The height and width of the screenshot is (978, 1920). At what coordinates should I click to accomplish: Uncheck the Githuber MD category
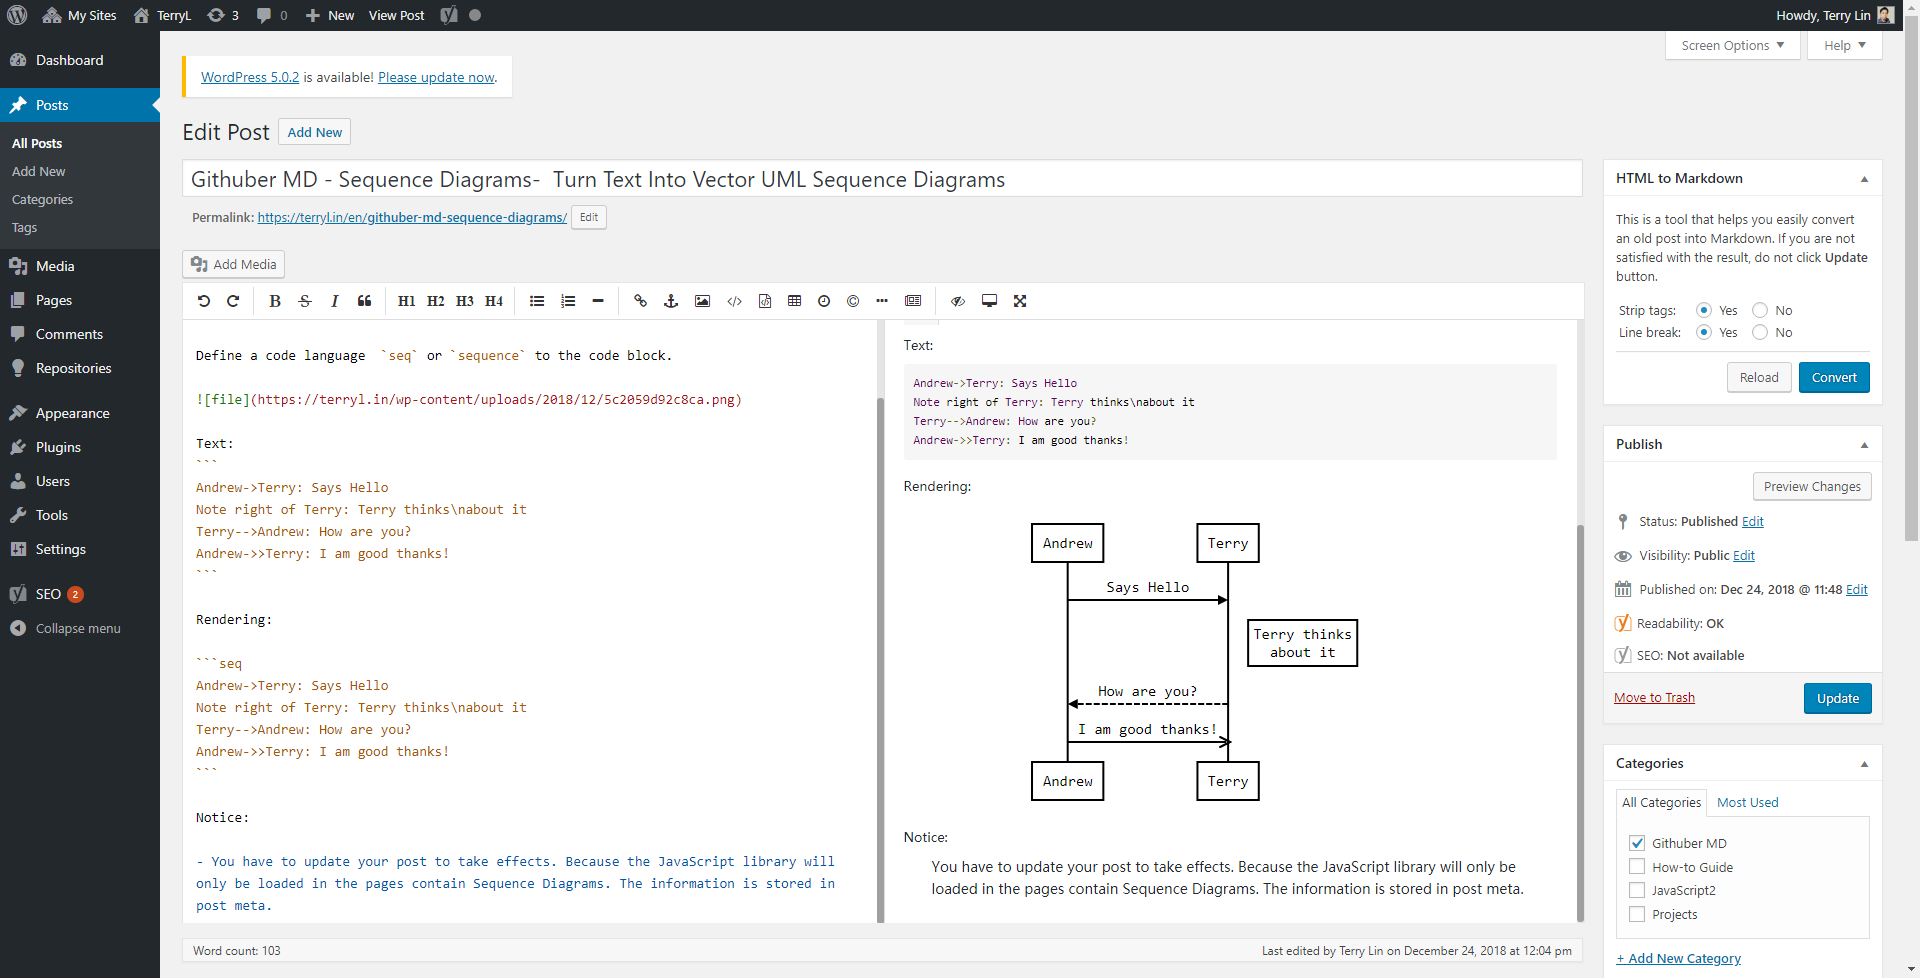click(x=1637, y=843)
